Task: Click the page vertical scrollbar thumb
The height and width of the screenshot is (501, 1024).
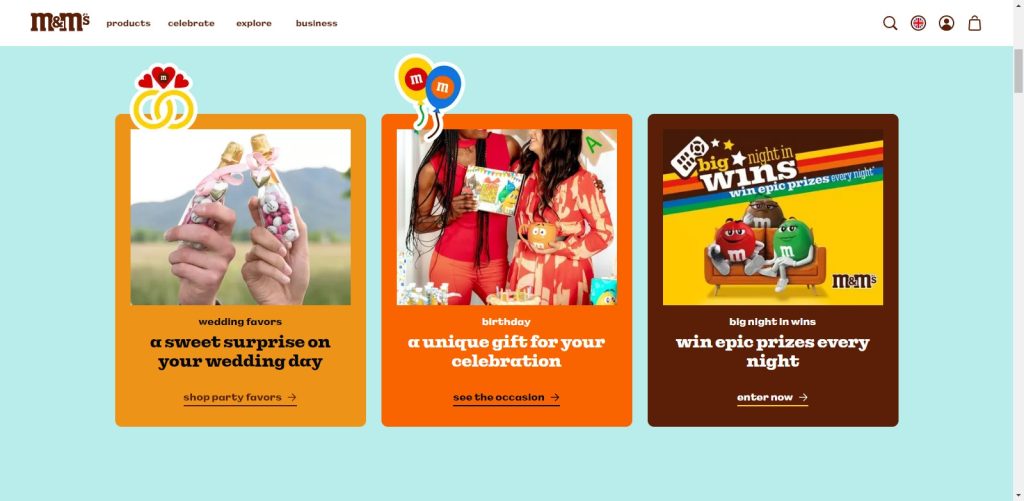Action: 1018,71
